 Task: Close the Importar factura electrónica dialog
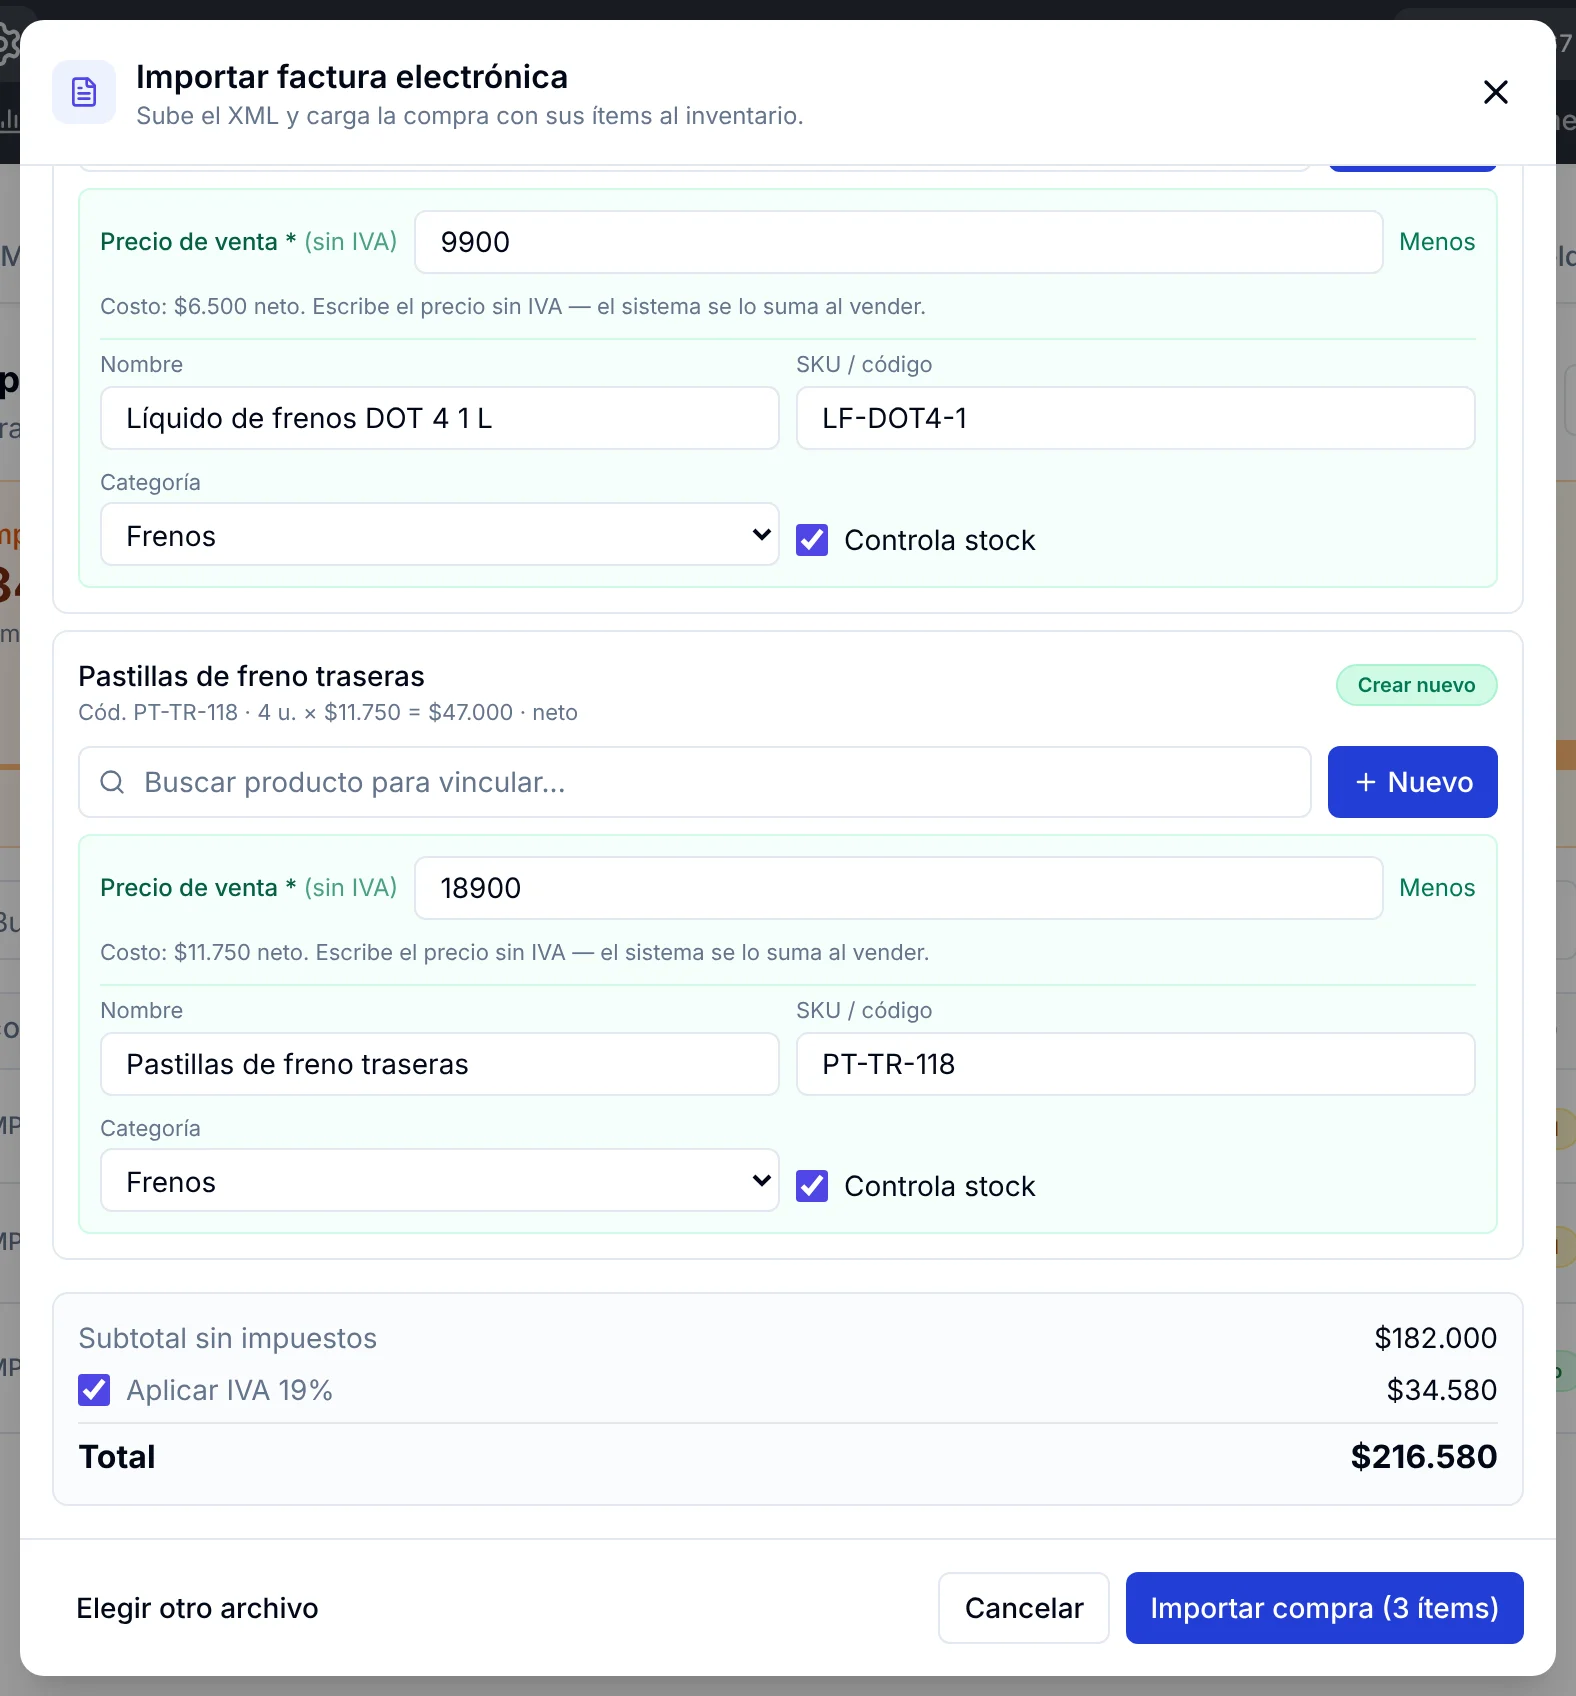point(1495,92)
